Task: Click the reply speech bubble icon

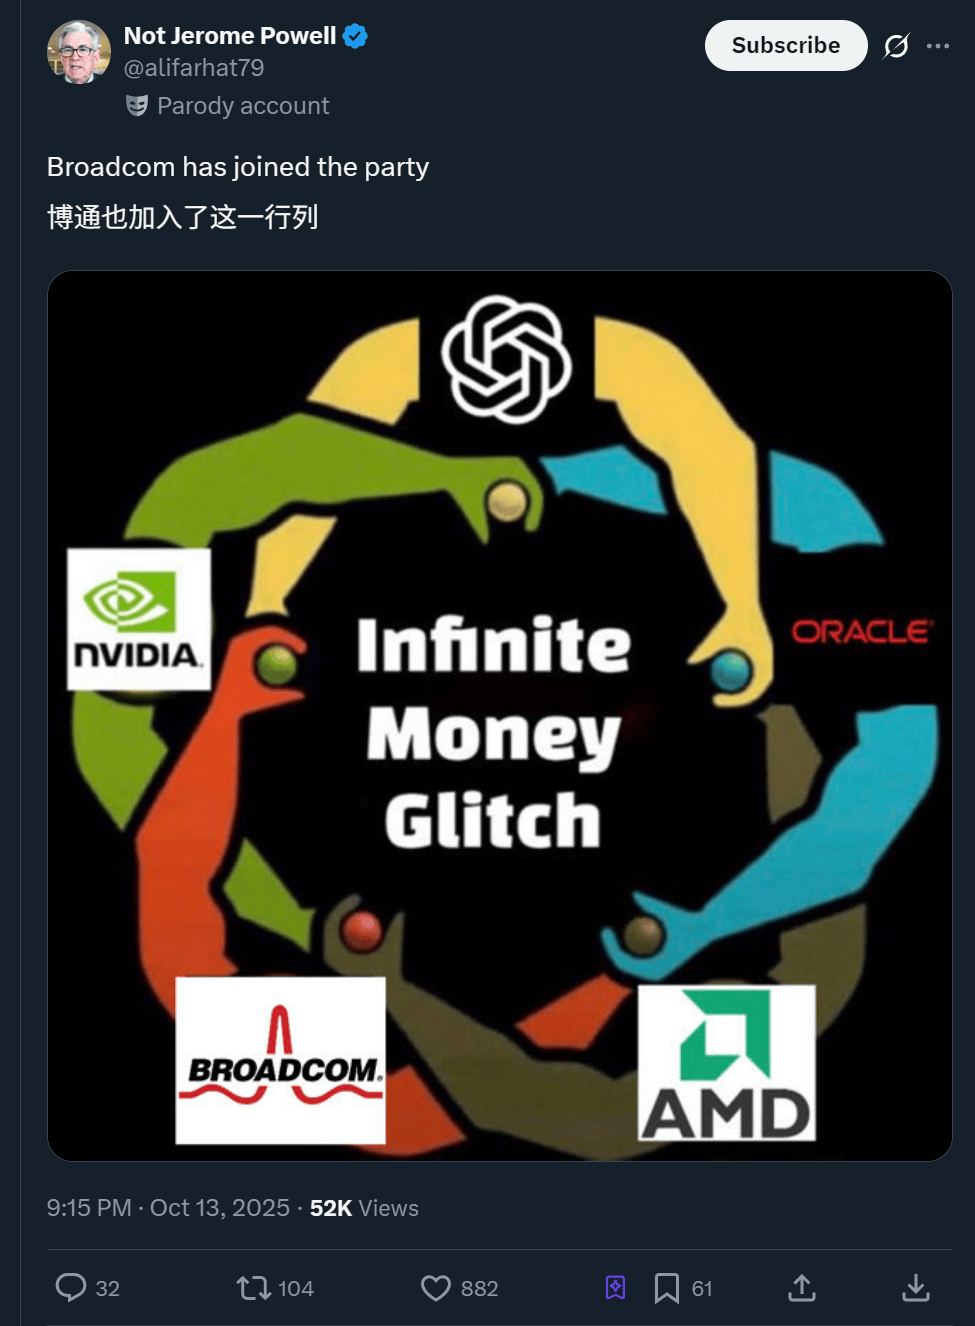Action: (70, 1287)
